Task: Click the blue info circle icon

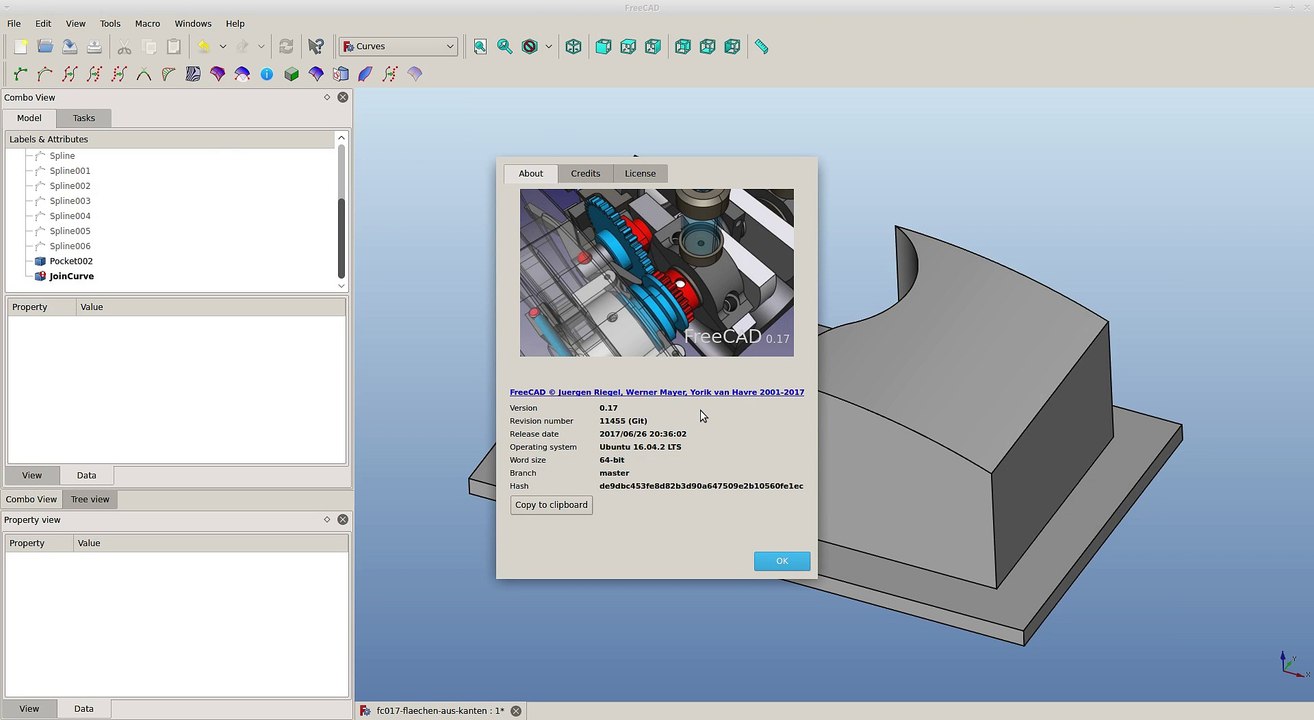Action: click(267, 74)
